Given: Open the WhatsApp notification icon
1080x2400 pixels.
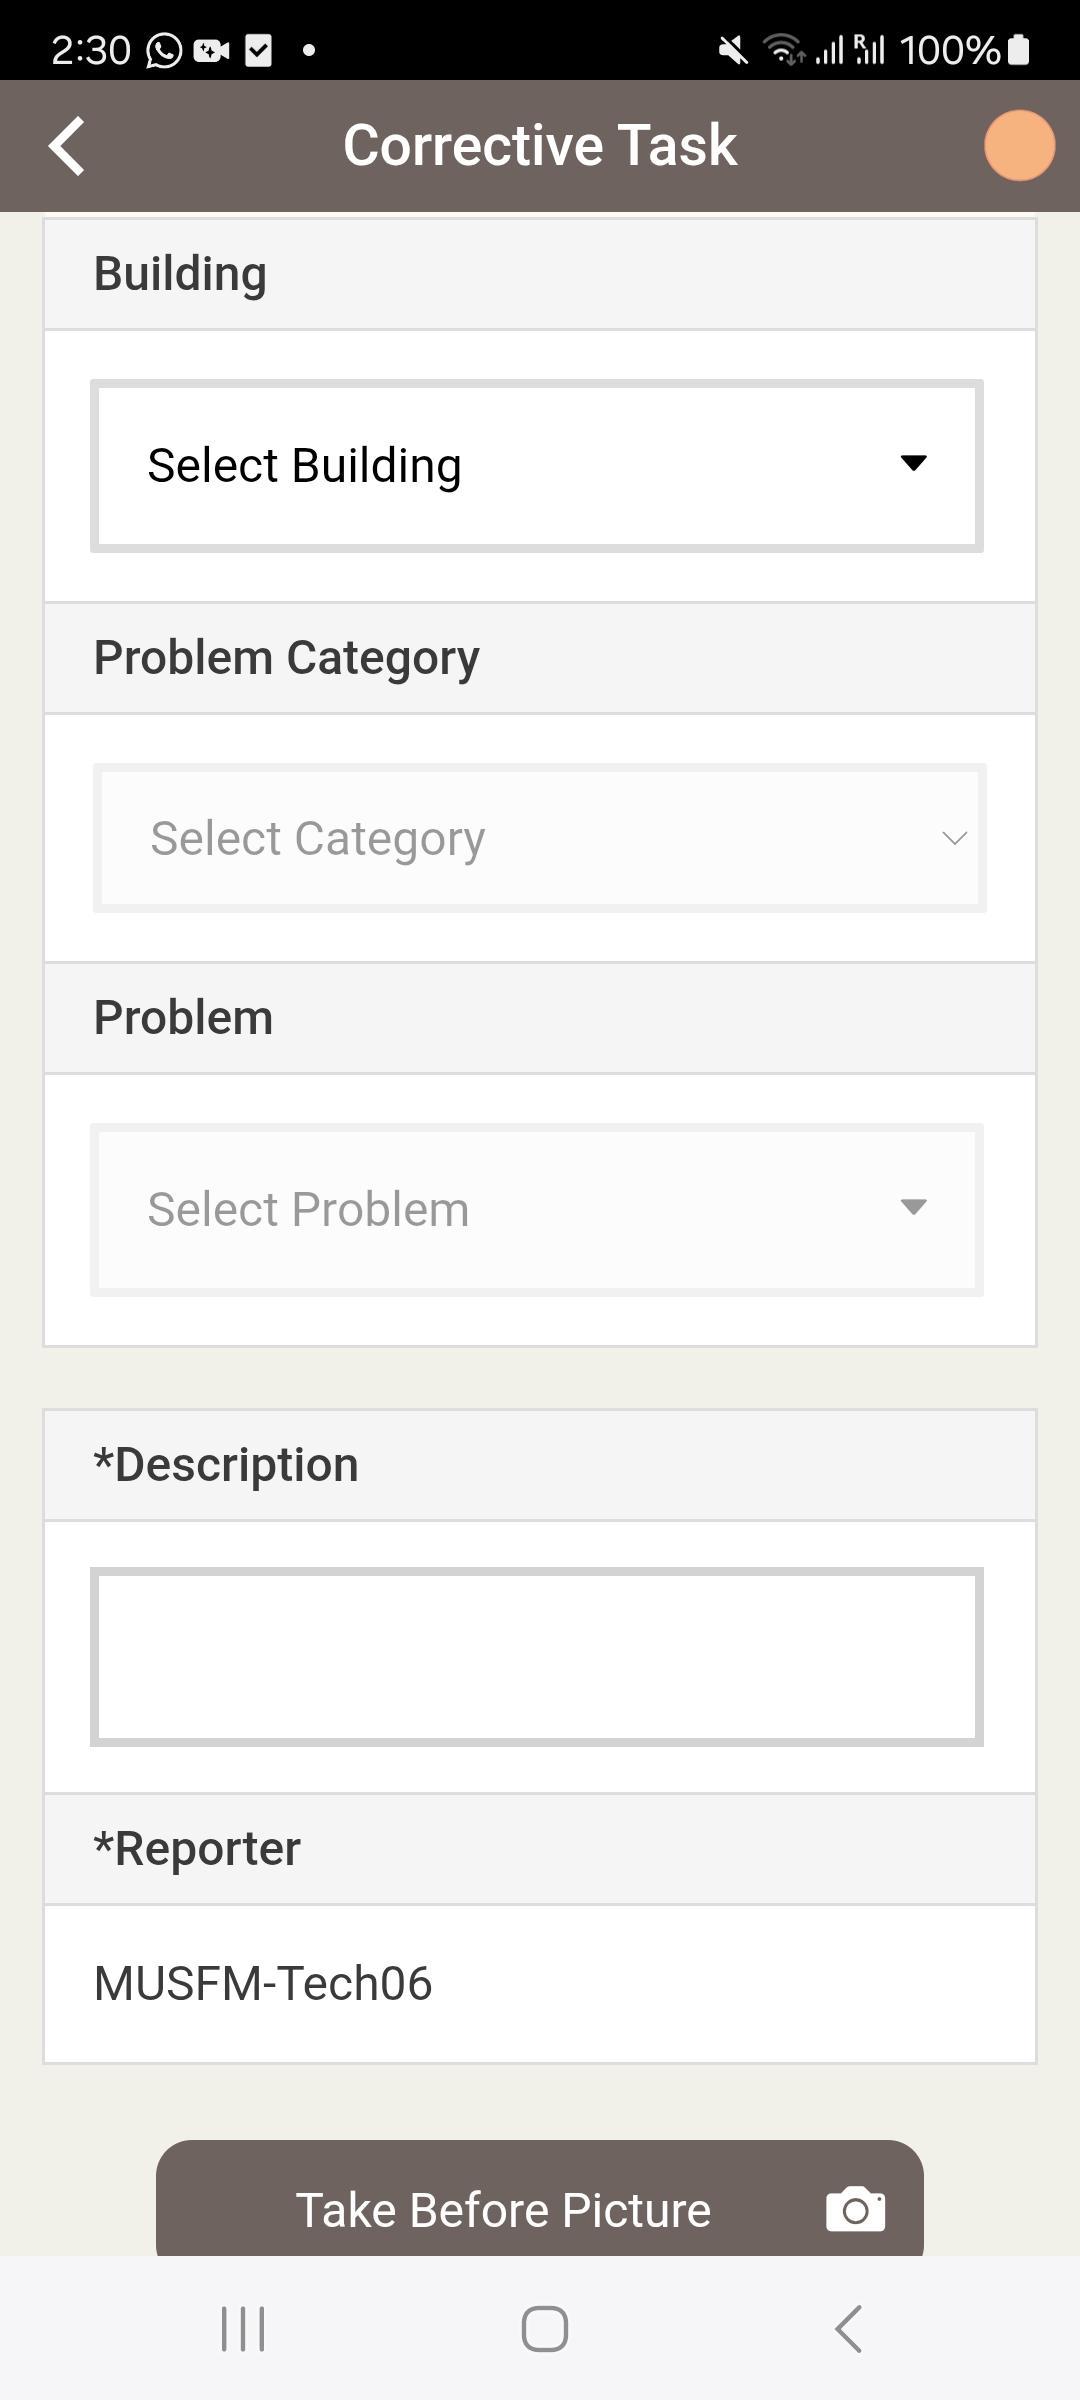Looking at the screenshot, I should click(x=164, y=50).
